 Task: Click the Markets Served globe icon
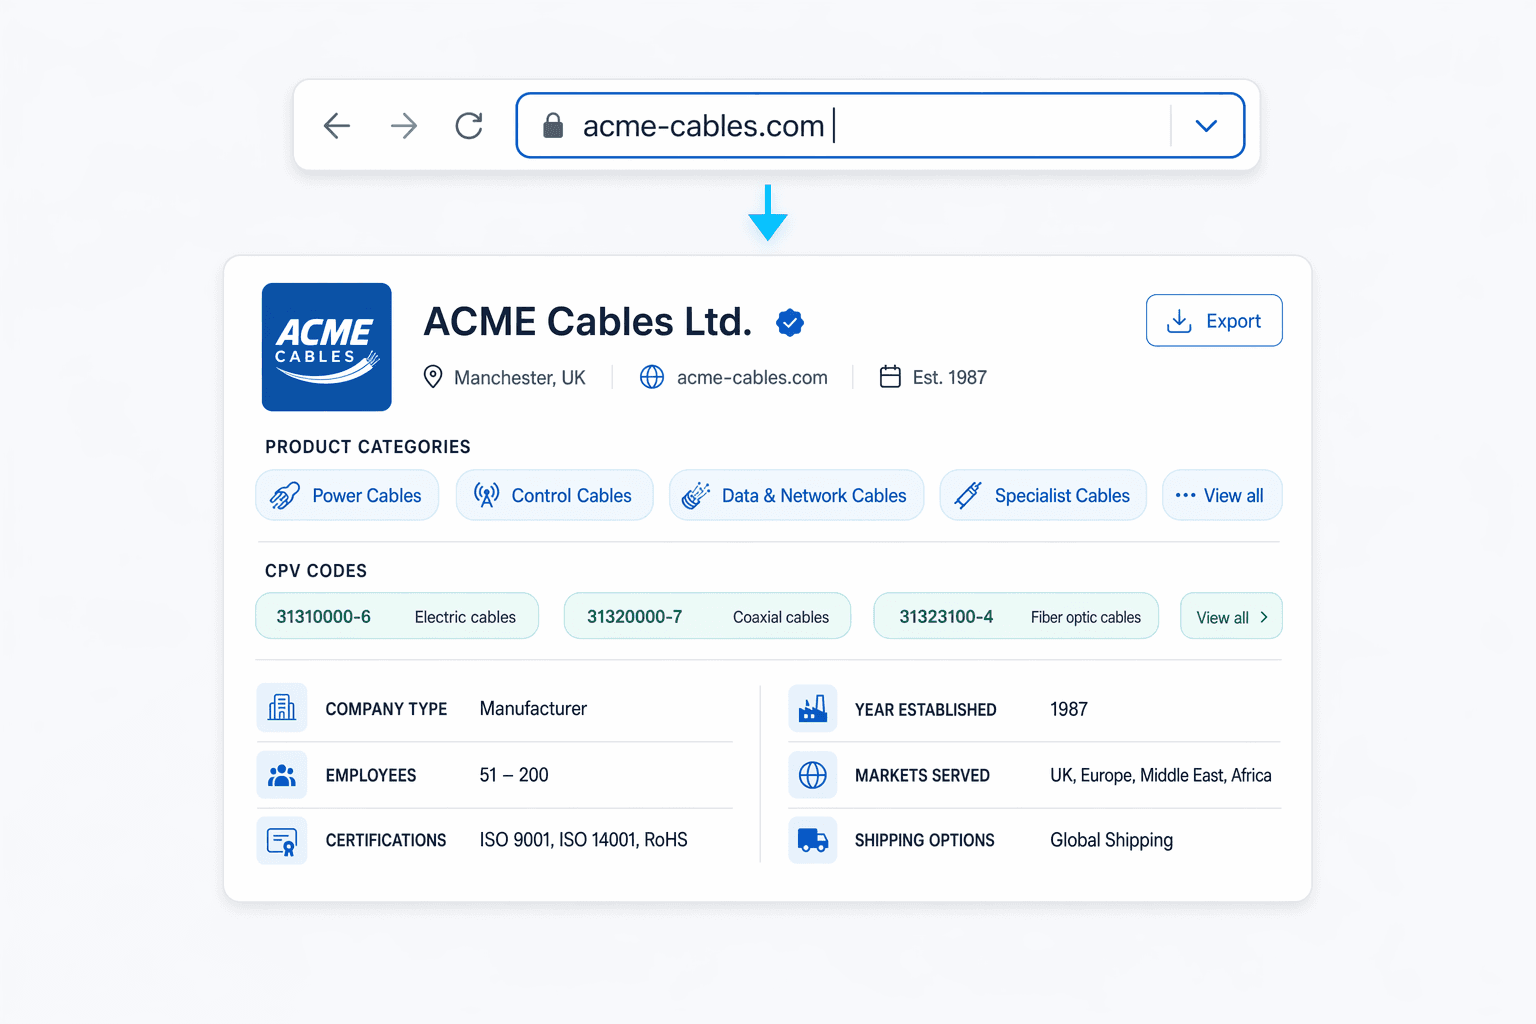[x=813, y=775]
